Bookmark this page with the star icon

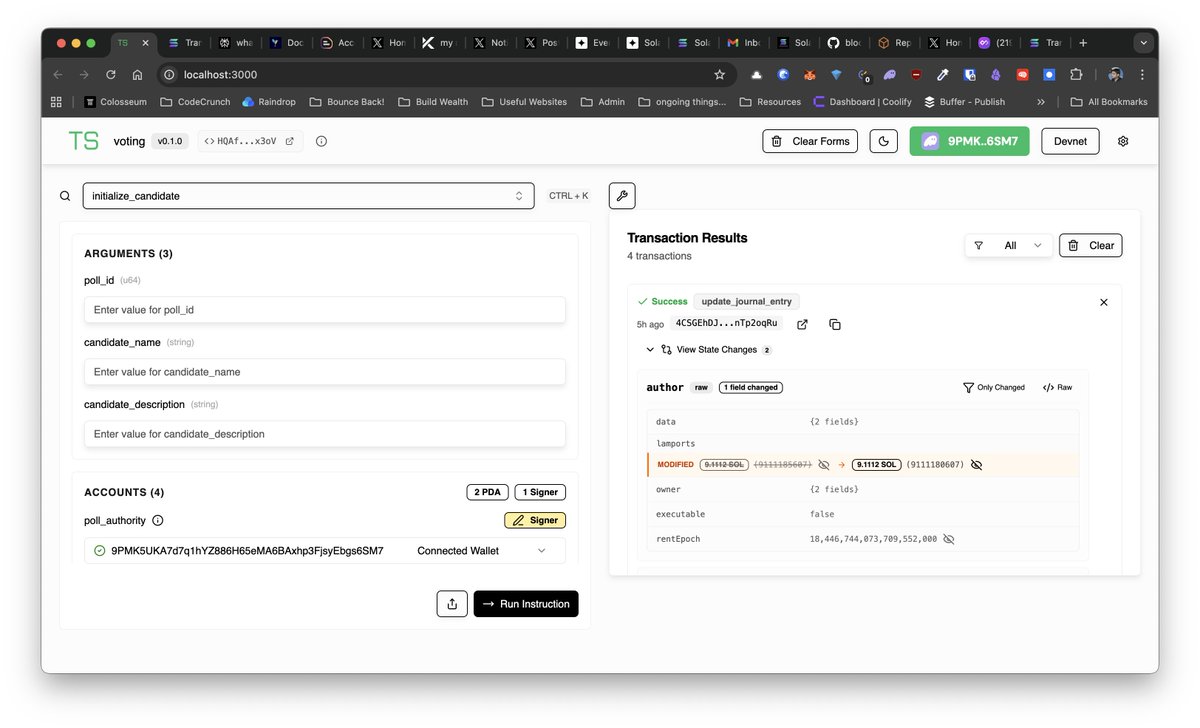[719, 74]
